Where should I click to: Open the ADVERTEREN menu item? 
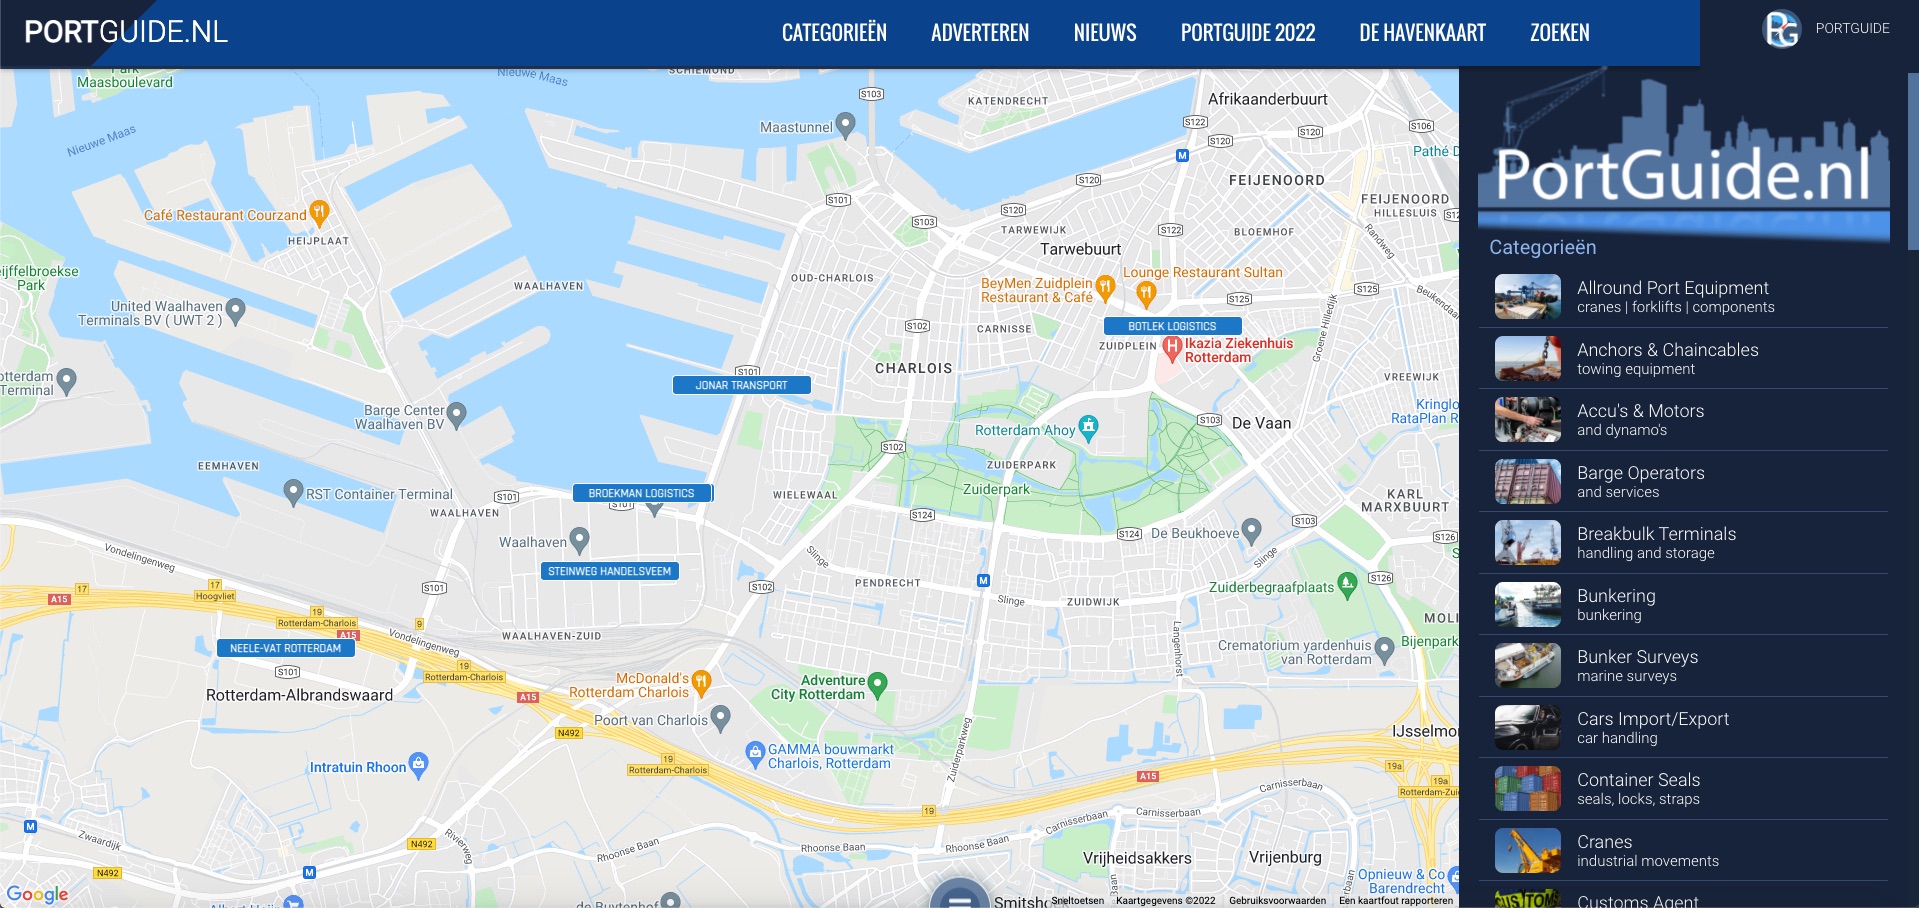pyautogui.click(x=980, y=33)
